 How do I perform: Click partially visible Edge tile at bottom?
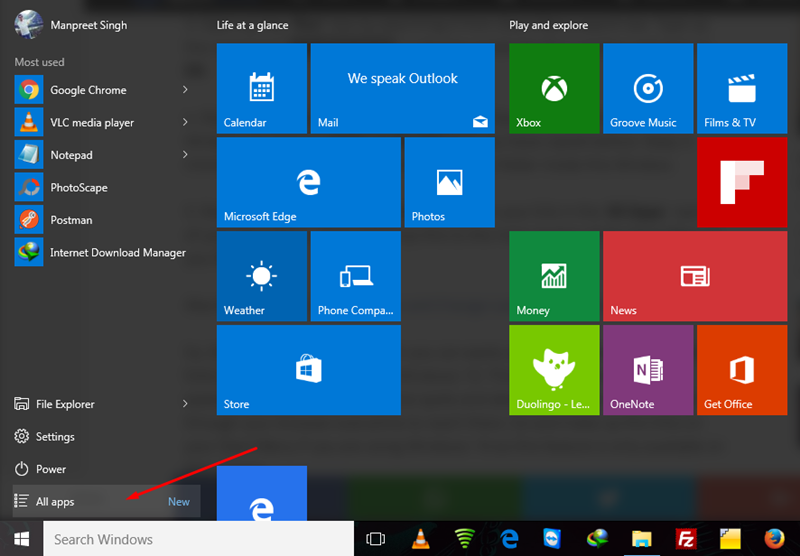[x=262, y=493]
